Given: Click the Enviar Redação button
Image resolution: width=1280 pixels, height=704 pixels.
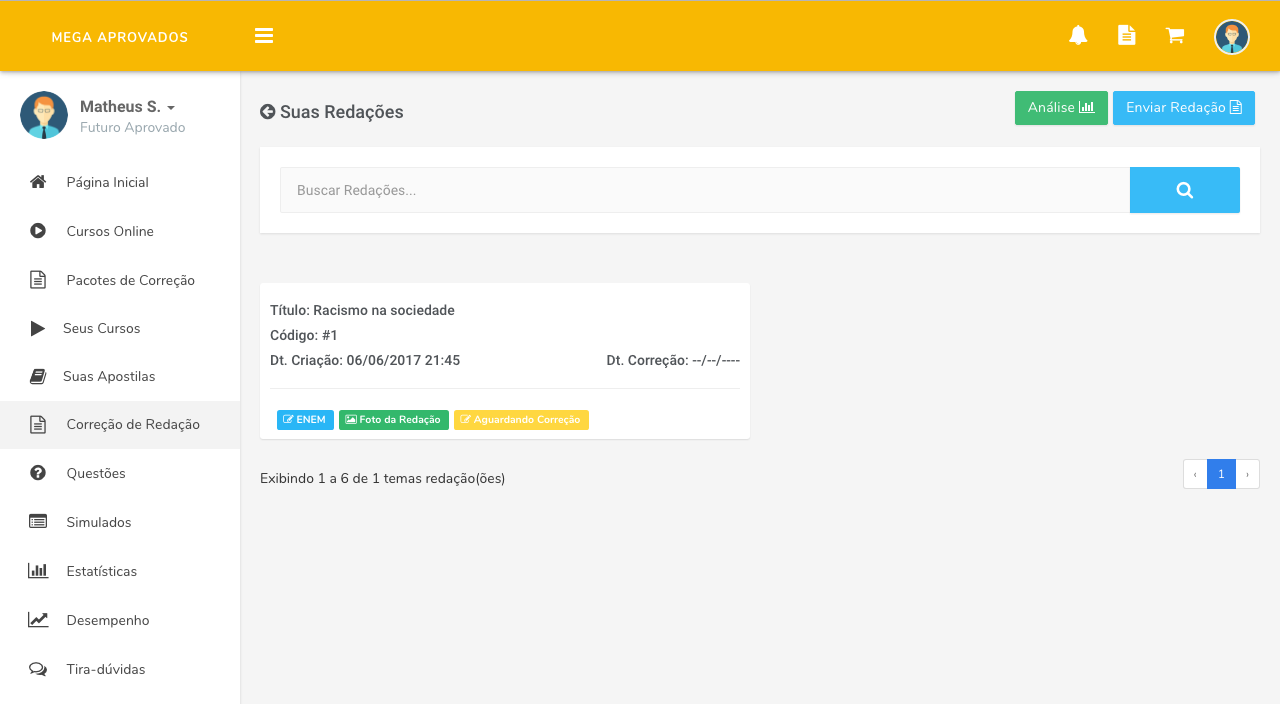Looking at the screenshot, I should point(1184,108).
